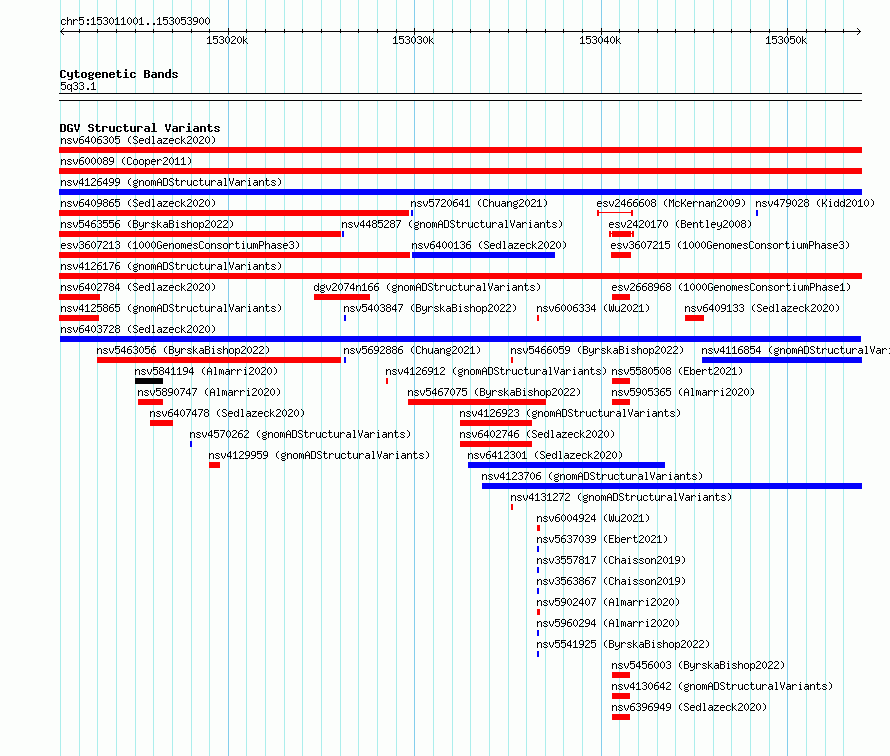The image size is (890, 756).
Task: Select esv2420170 (Bentley2008) label
Action: tap(680, 224)
